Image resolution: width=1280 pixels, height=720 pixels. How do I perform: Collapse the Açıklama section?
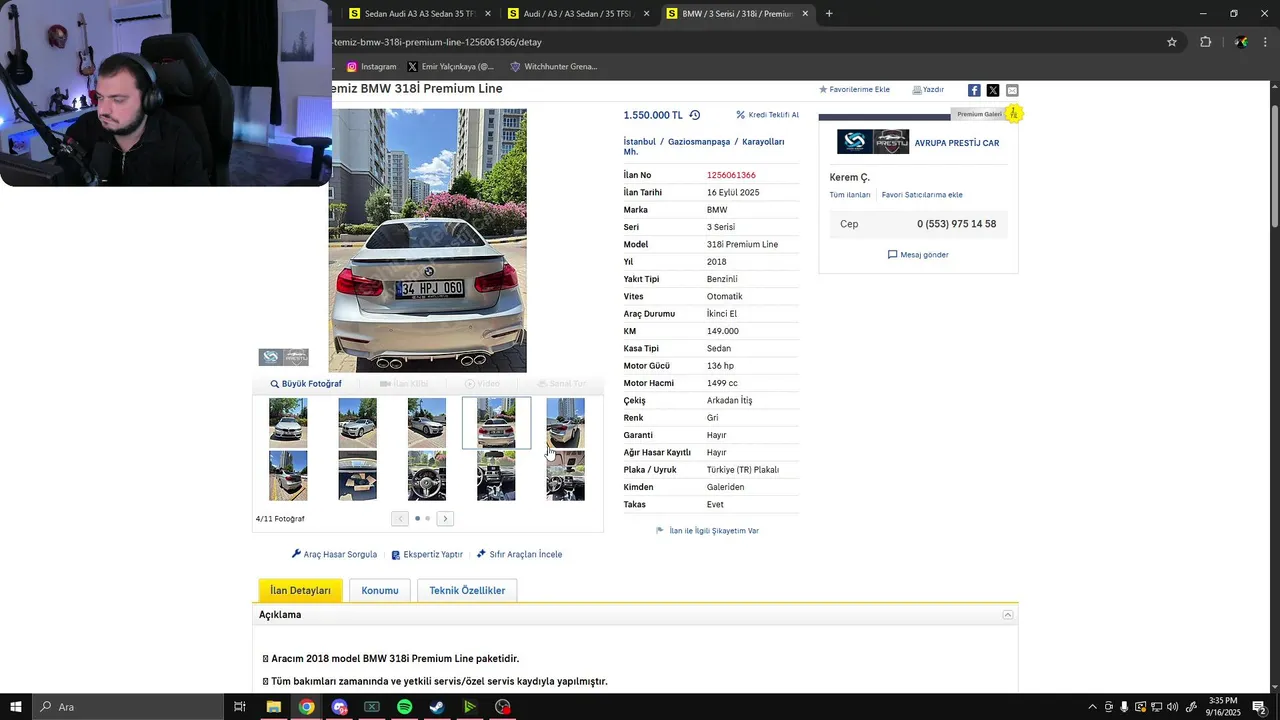pyautogui.click(x=1008, y=615)
